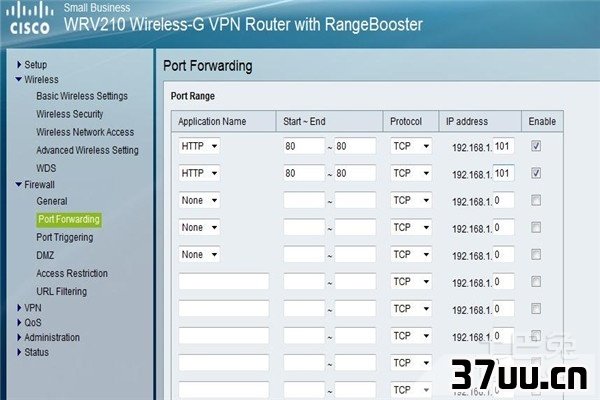Open fourth row None application dropdown
This screenshot has width=600, height=400.
pyautogui.click(x=199, y=227)
